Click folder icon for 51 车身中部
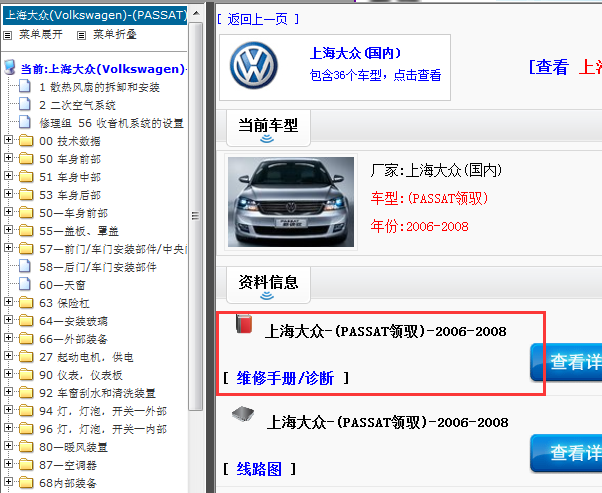This screenshot has width=602, height=493. [x=26, y=177]
